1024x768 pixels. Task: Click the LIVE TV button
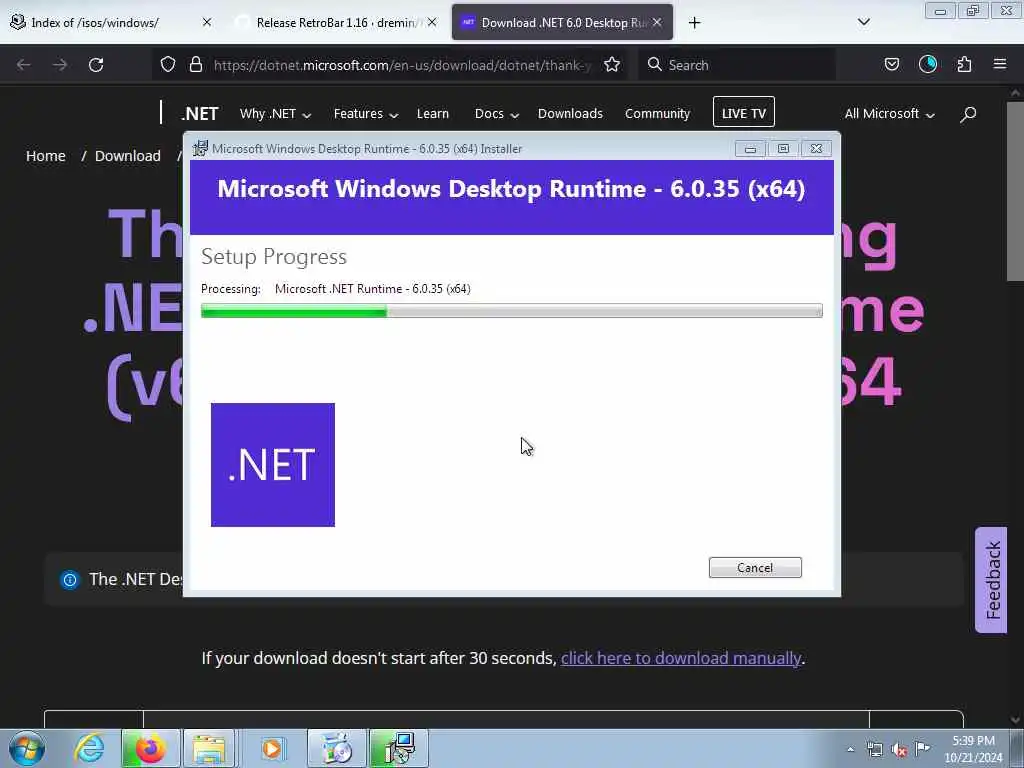(x=744, y=112)
